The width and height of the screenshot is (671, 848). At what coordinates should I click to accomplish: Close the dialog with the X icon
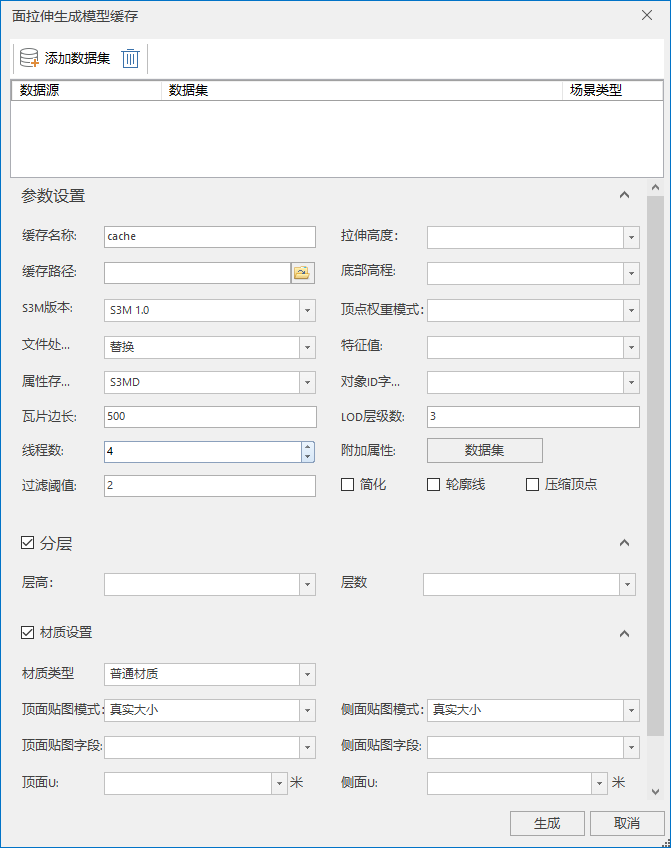point(647,15)
